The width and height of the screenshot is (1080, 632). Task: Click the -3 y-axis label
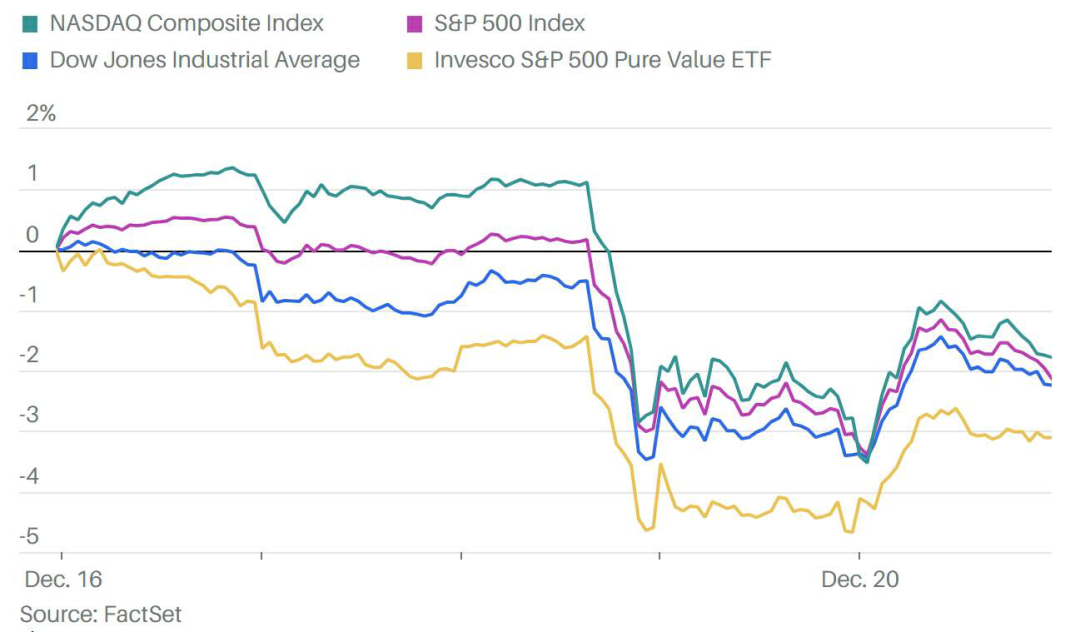click(29, 415)
